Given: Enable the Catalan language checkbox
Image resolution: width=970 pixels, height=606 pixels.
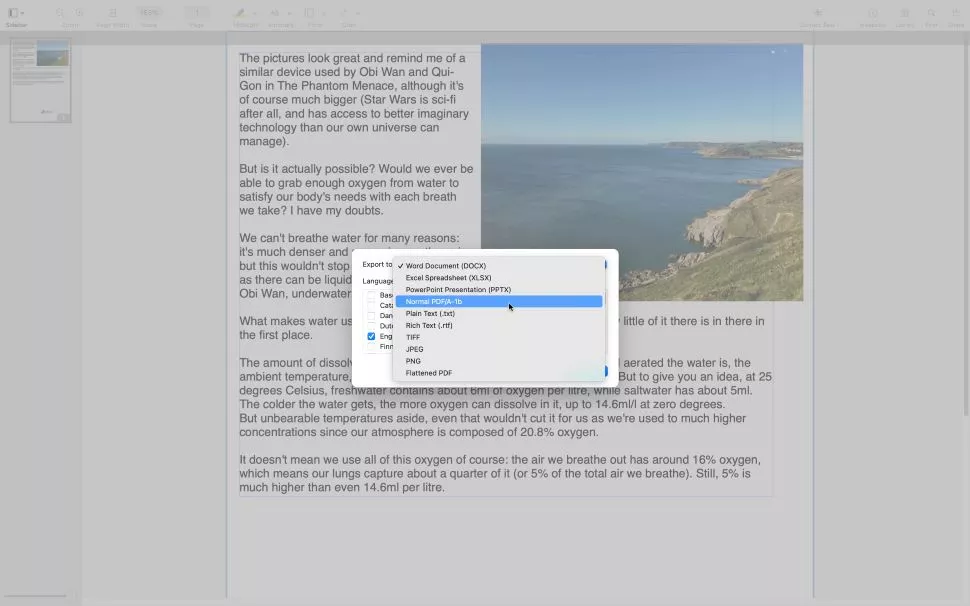Looking at the screenshot, I should [x=371, y=306].
